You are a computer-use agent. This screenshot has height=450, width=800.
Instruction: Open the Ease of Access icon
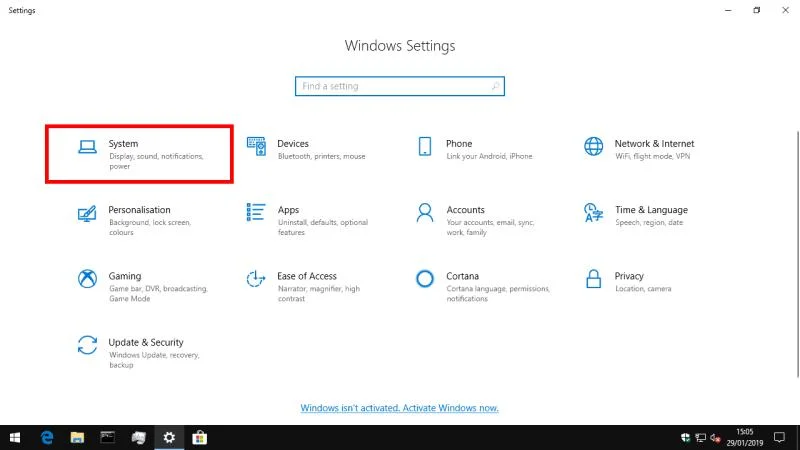[256, 279]
